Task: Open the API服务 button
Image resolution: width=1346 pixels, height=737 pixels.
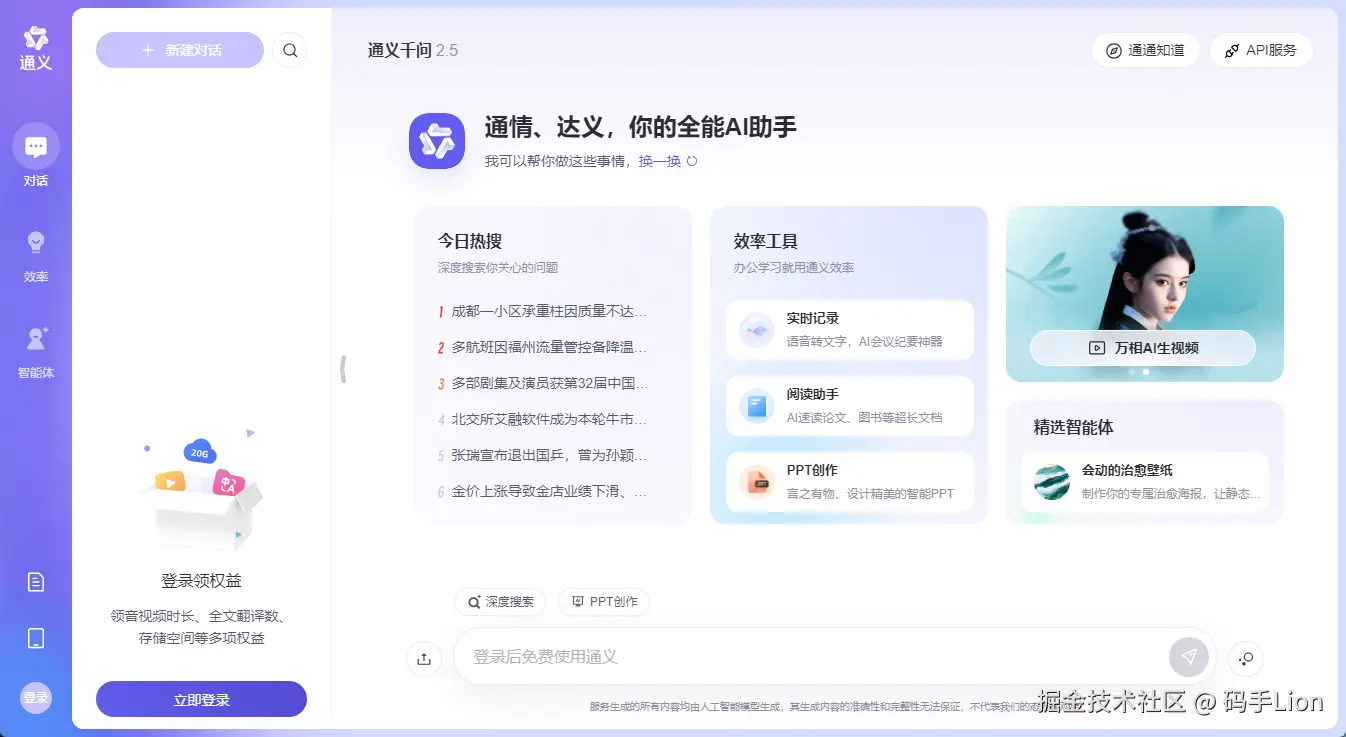Action: coord(1261,50)
